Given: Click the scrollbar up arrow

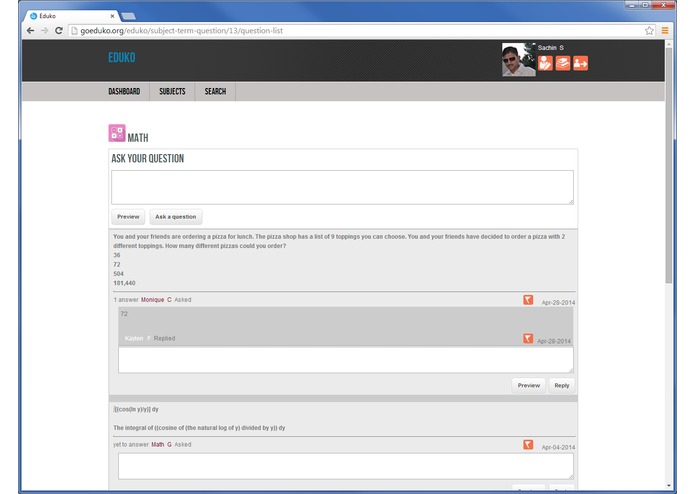Looking at the screenshot, I should (x=668, y=44).
